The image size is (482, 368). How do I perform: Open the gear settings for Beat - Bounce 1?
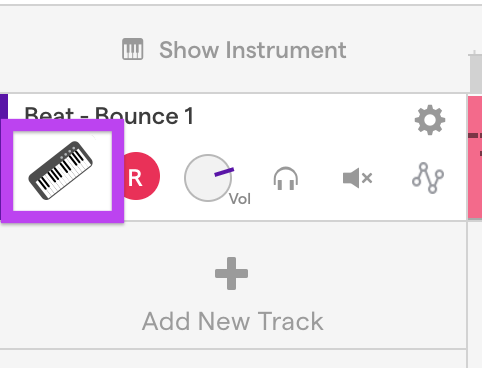430,120
